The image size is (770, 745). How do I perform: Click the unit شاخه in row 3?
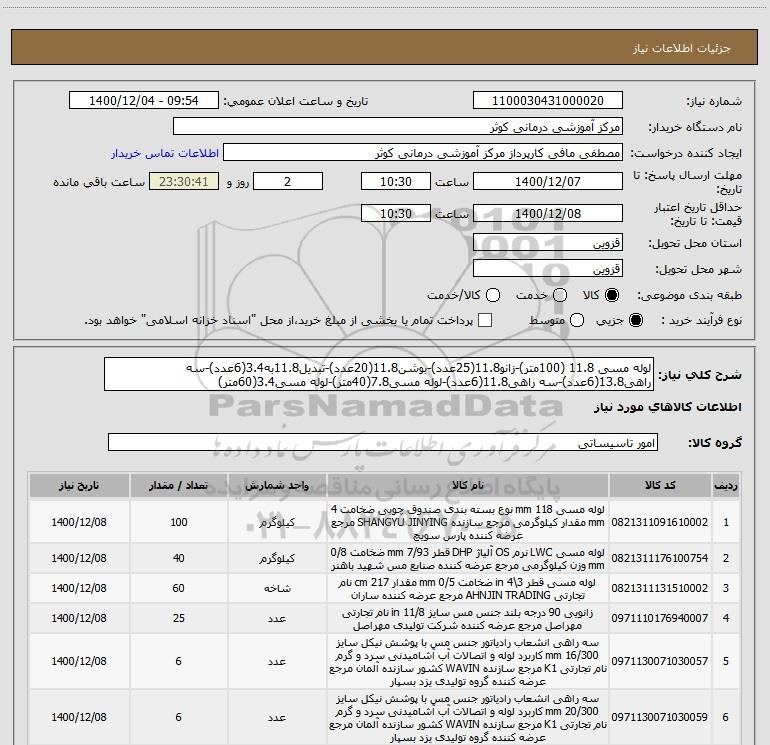(x=277, y=588)
